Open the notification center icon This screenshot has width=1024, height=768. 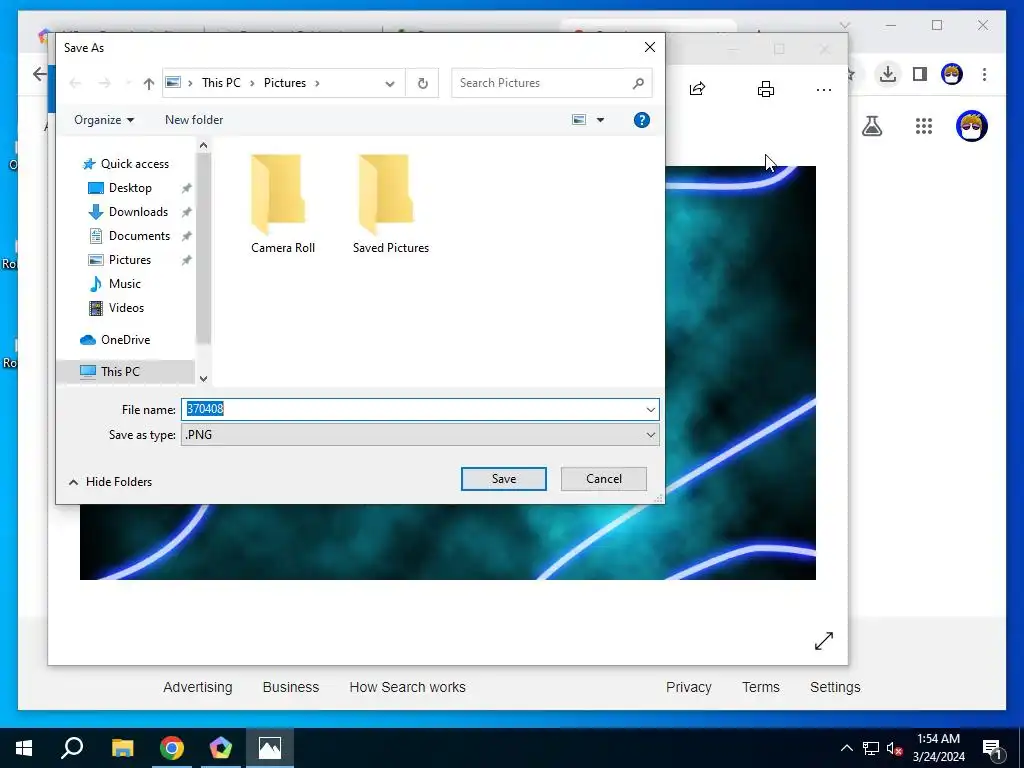[993, 748]
